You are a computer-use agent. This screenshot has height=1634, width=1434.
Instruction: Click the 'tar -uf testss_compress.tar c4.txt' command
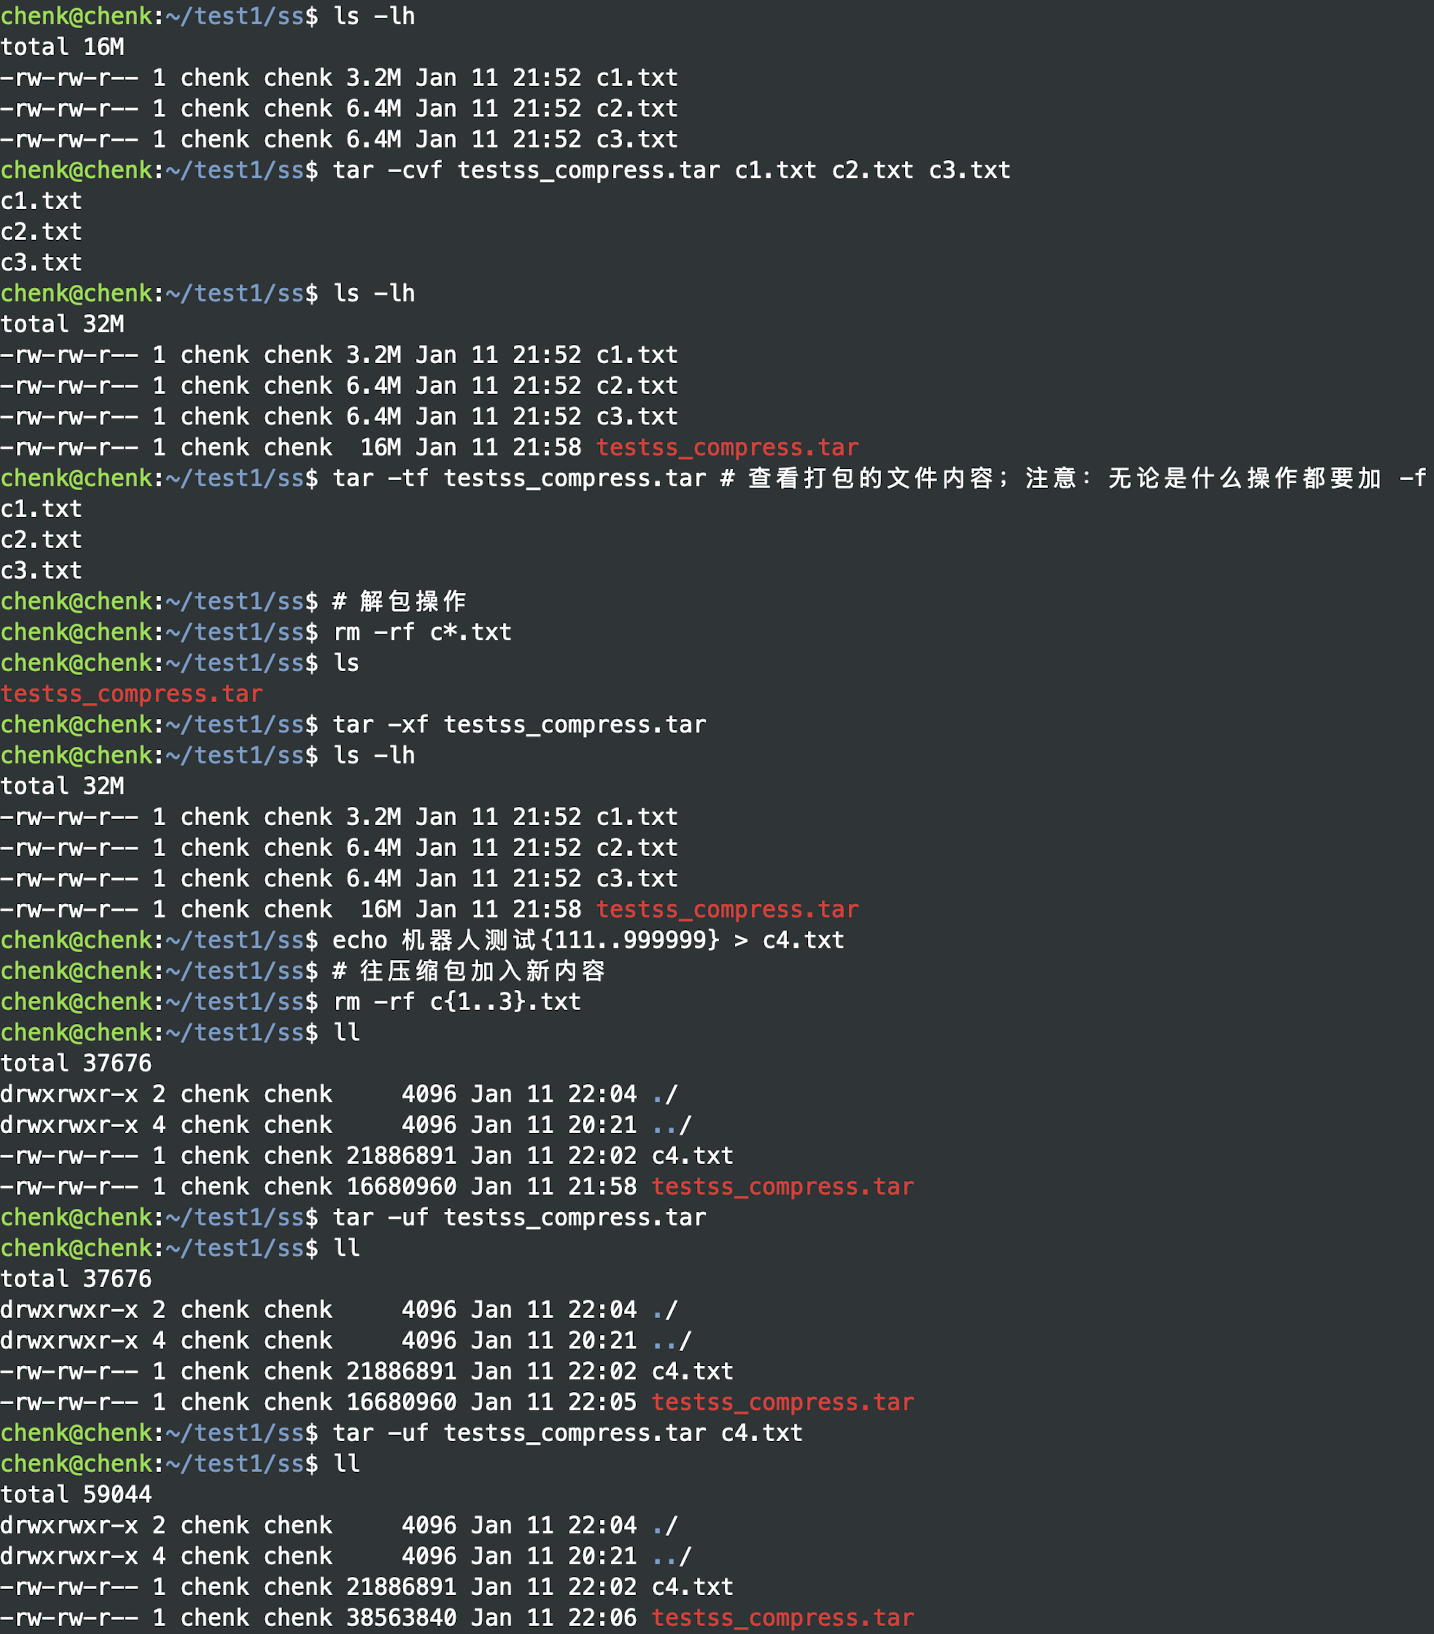point(567,1433)
